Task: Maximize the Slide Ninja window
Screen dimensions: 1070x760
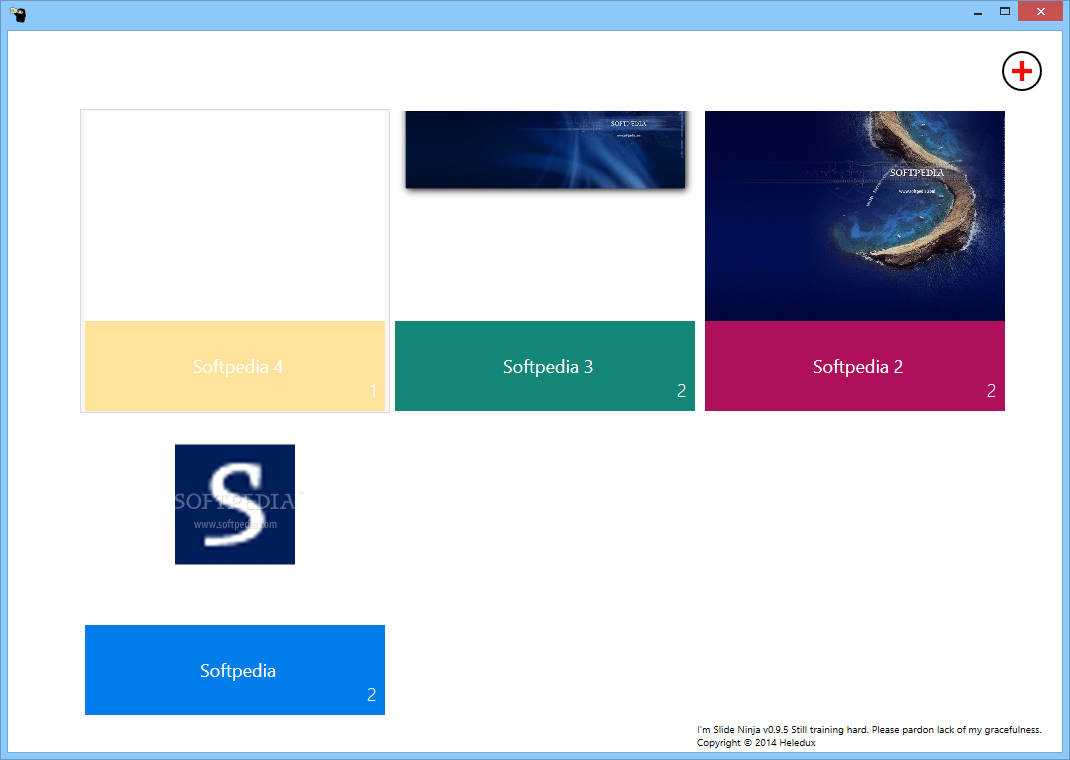Action: tap(1004, 12)
